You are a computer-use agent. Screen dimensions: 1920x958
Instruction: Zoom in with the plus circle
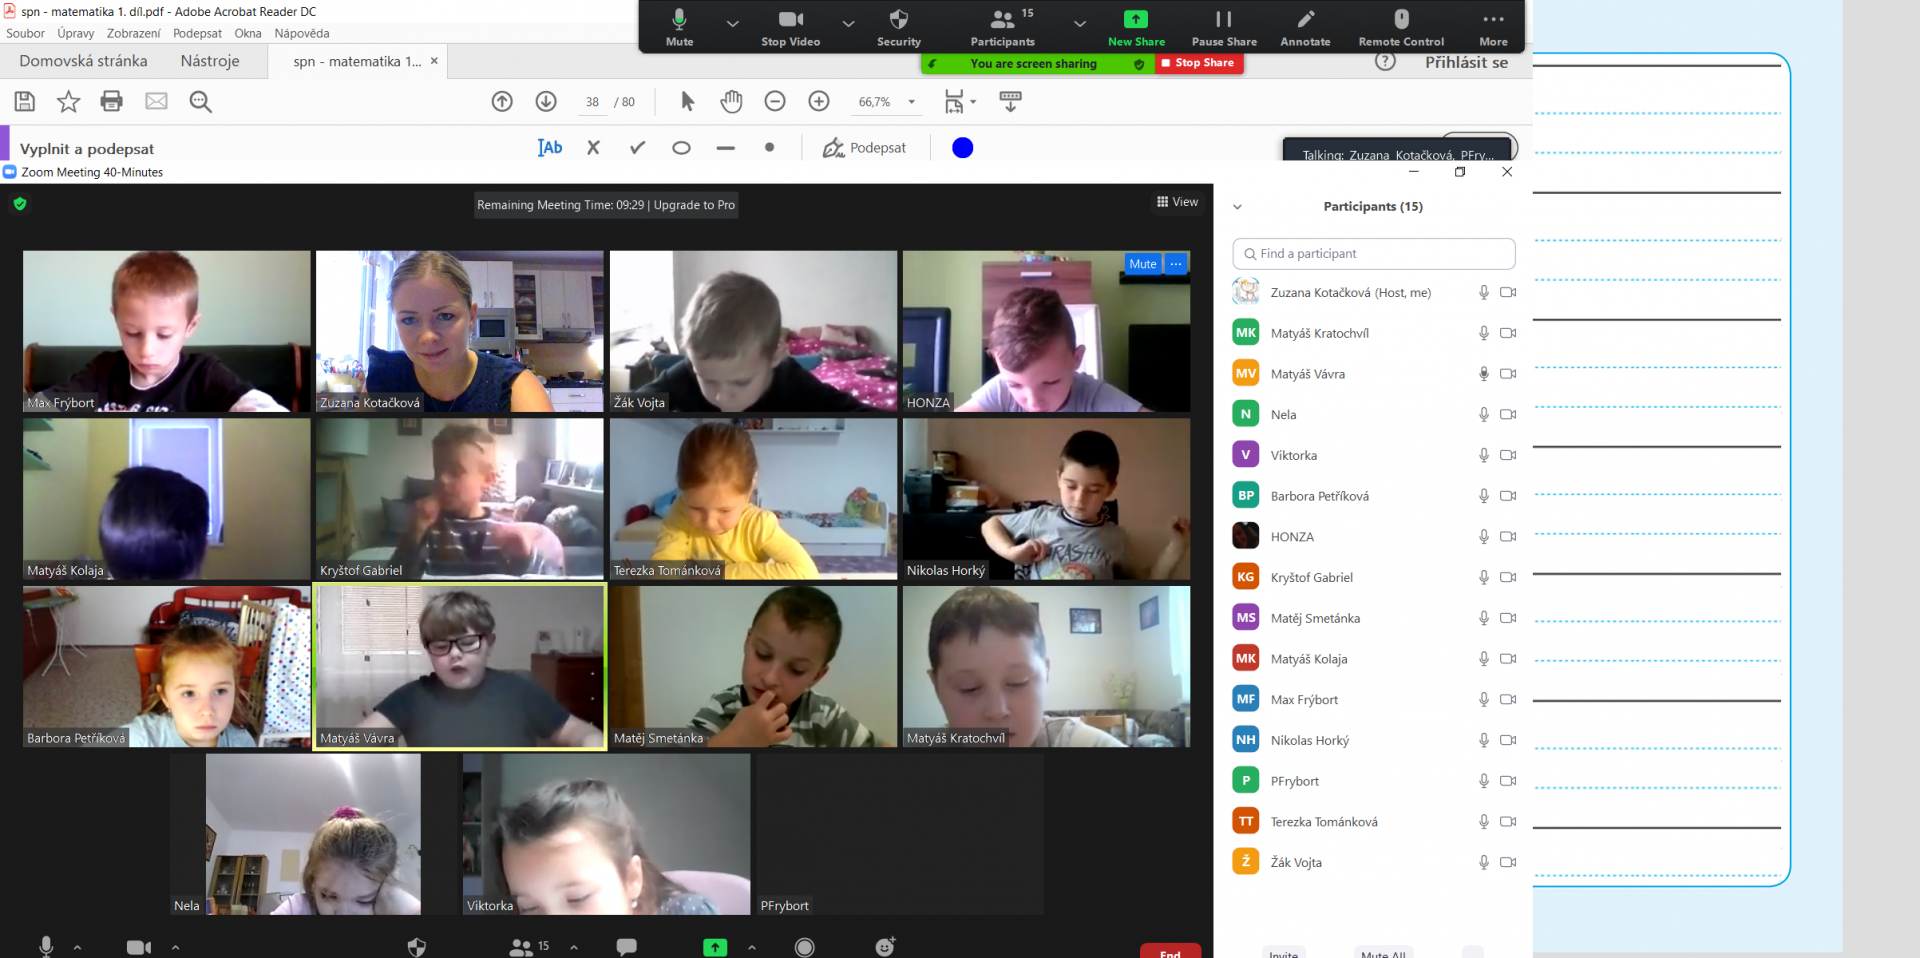[819, 101]
